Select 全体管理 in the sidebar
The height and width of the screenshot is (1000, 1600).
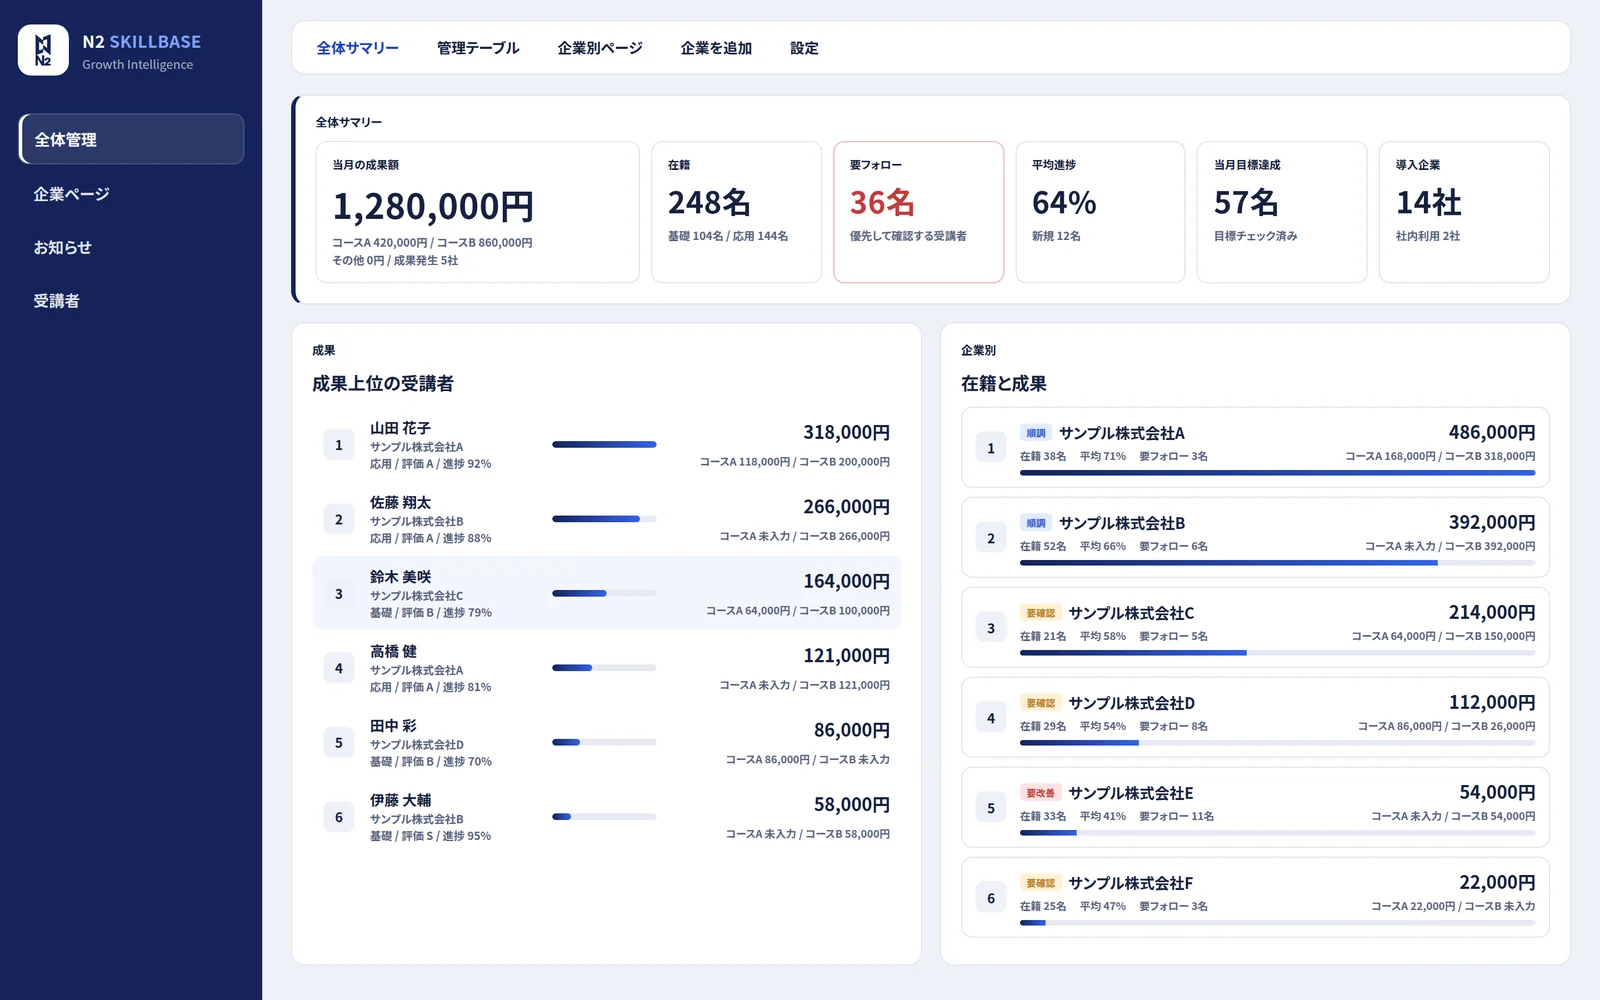click(x=131, y=139)
